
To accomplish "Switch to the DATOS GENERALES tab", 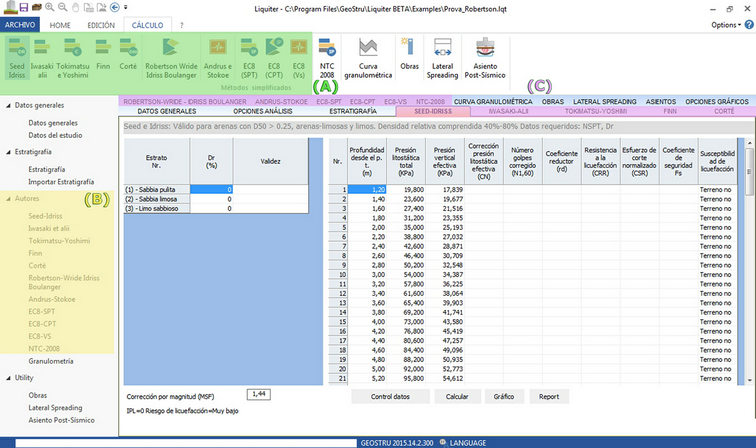I will coord(167,111).
